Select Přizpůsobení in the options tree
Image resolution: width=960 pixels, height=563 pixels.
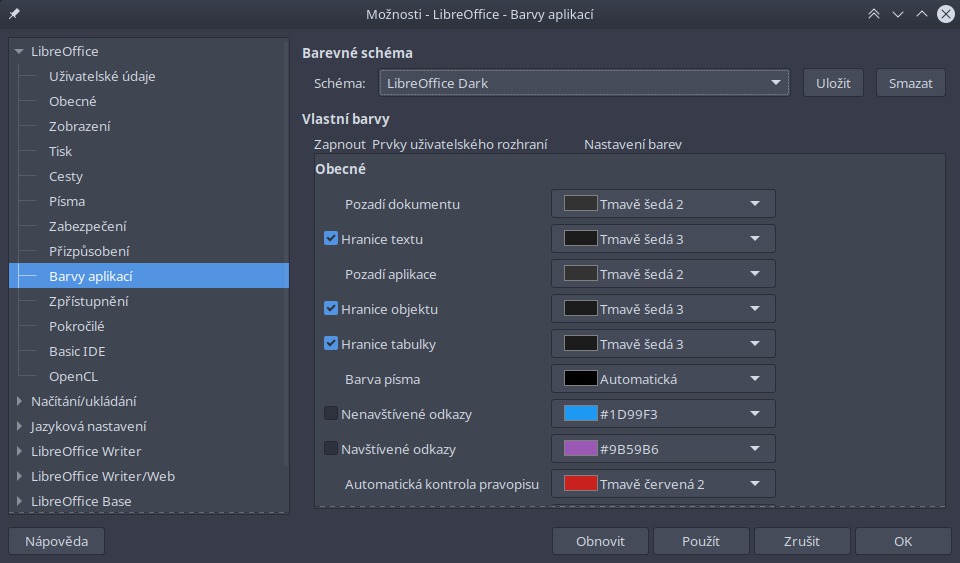click(89, 251)
